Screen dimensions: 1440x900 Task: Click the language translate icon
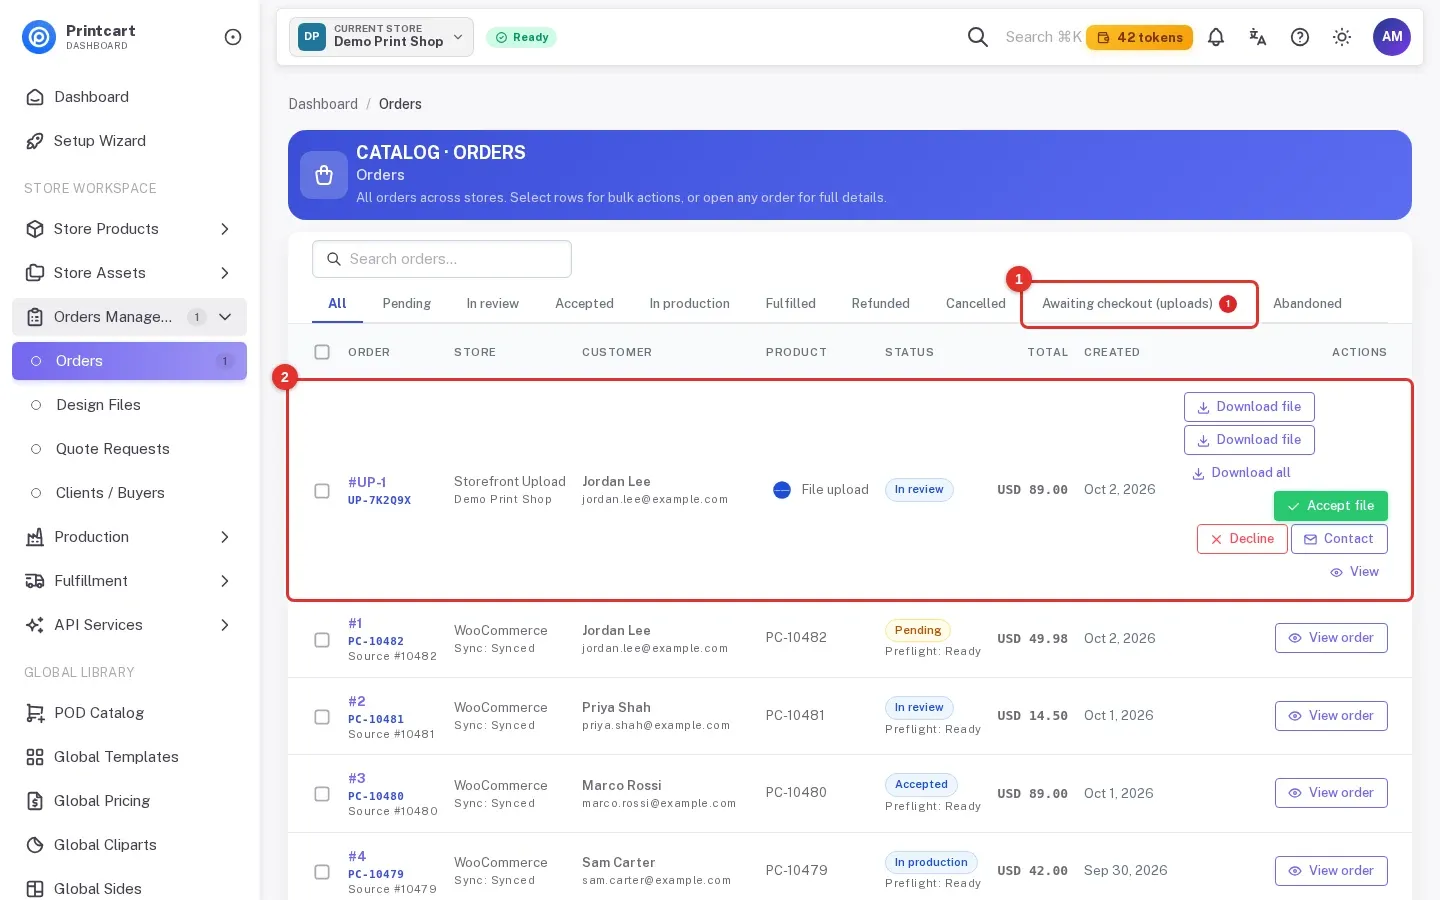(x=1258, y=37)
